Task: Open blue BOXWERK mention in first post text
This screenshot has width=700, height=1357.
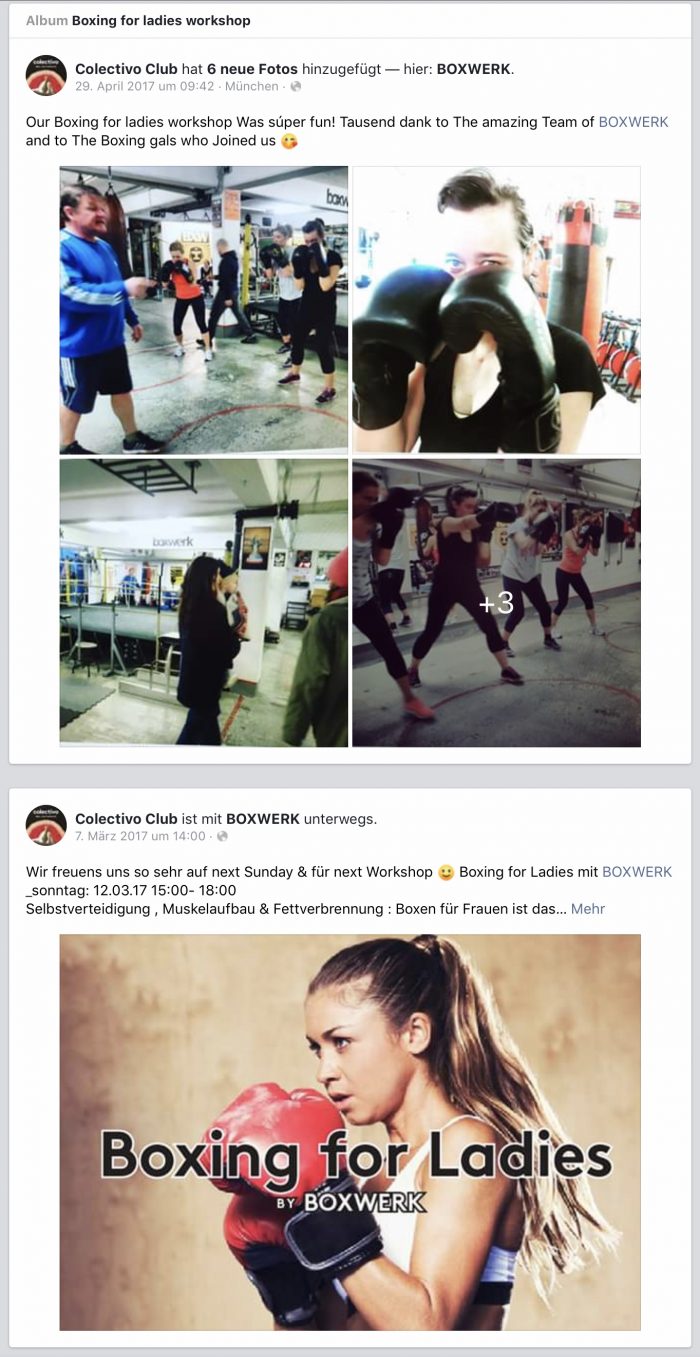Action: 635,122
